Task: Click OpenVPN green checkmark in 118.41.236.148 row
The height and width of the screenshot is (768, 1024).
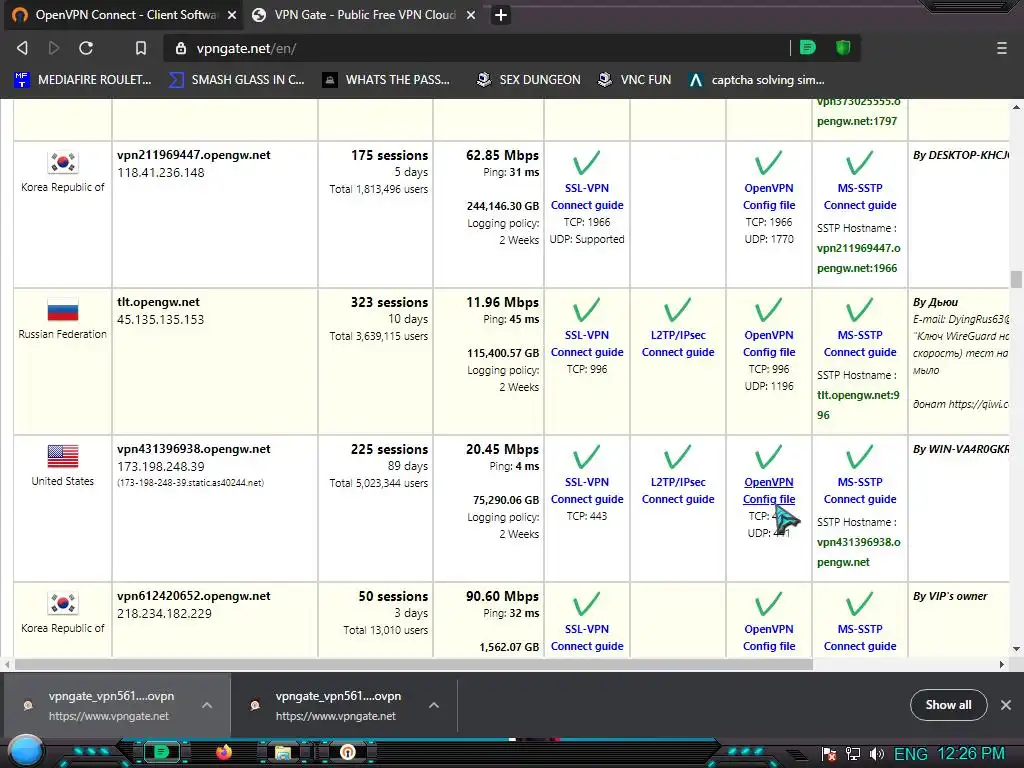Action: pos(769,163)
